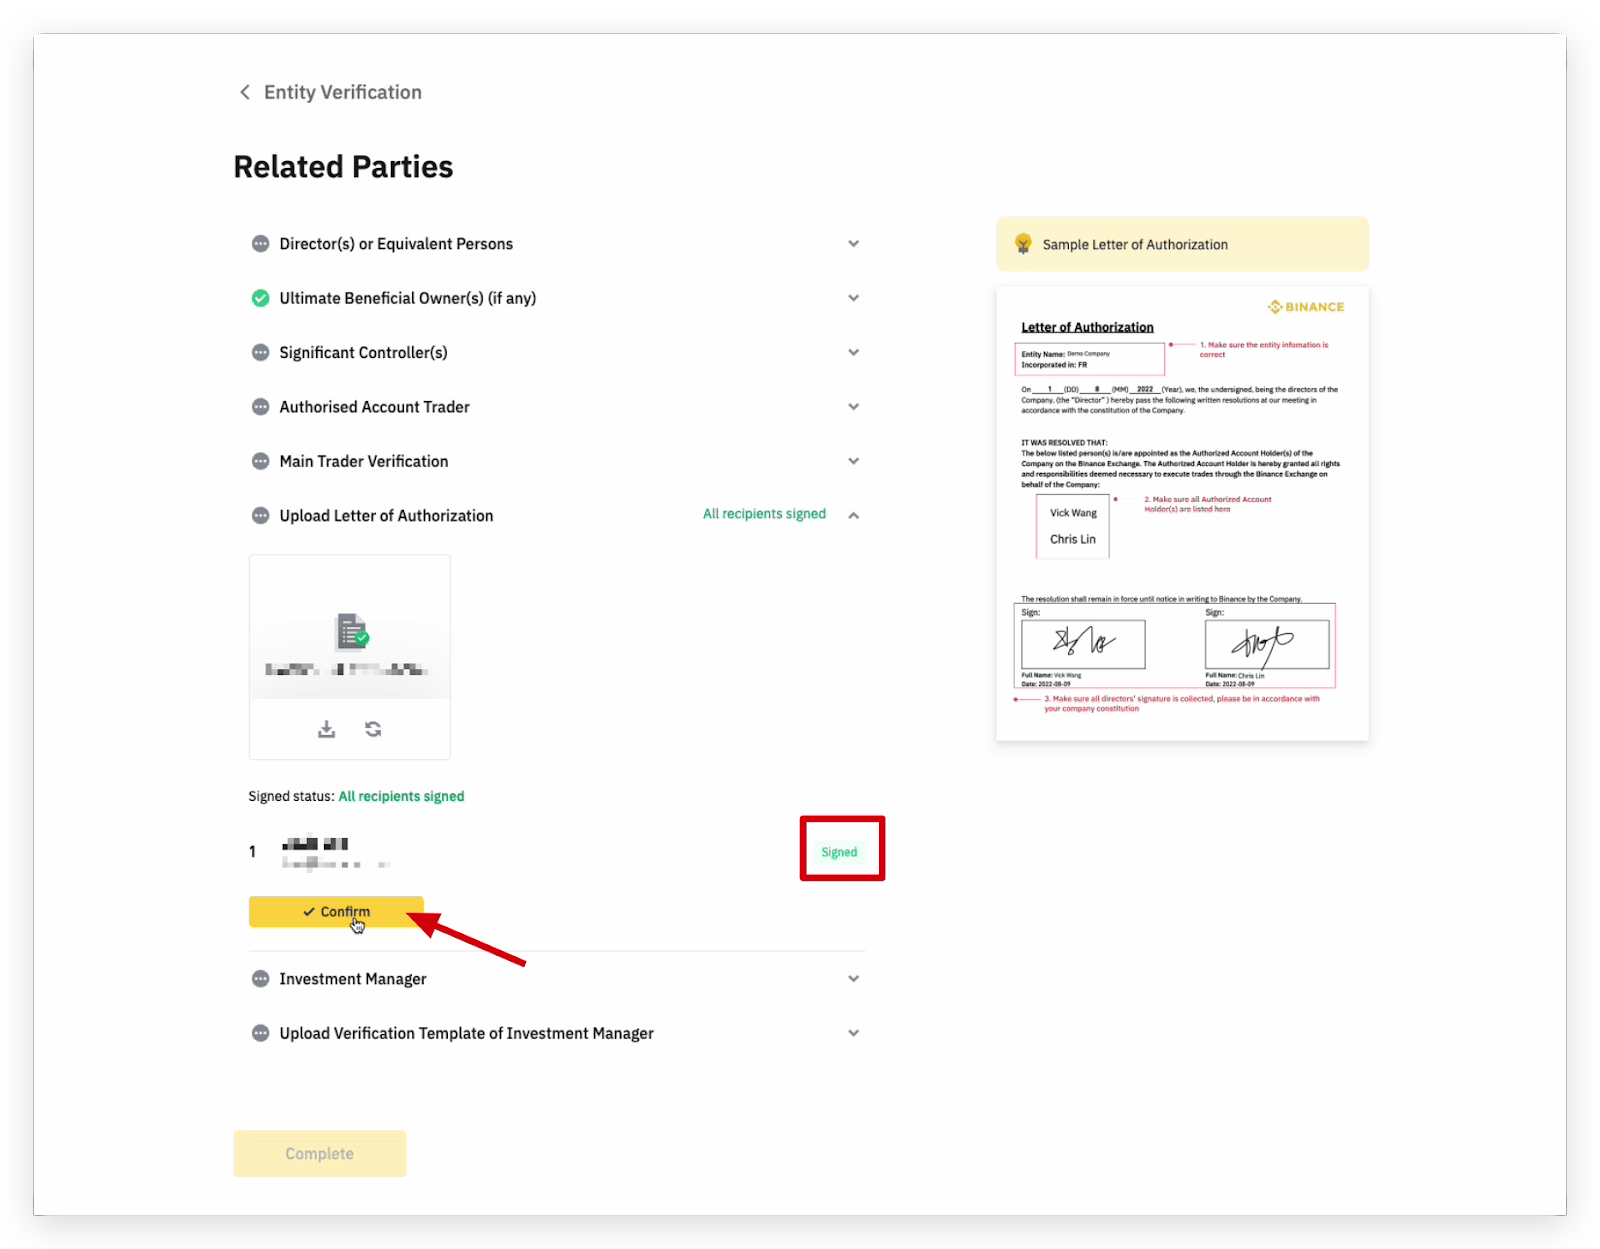Click the Signed status badge
The height and width of the screenshot is (1249, 1600).
click(839, 852)
